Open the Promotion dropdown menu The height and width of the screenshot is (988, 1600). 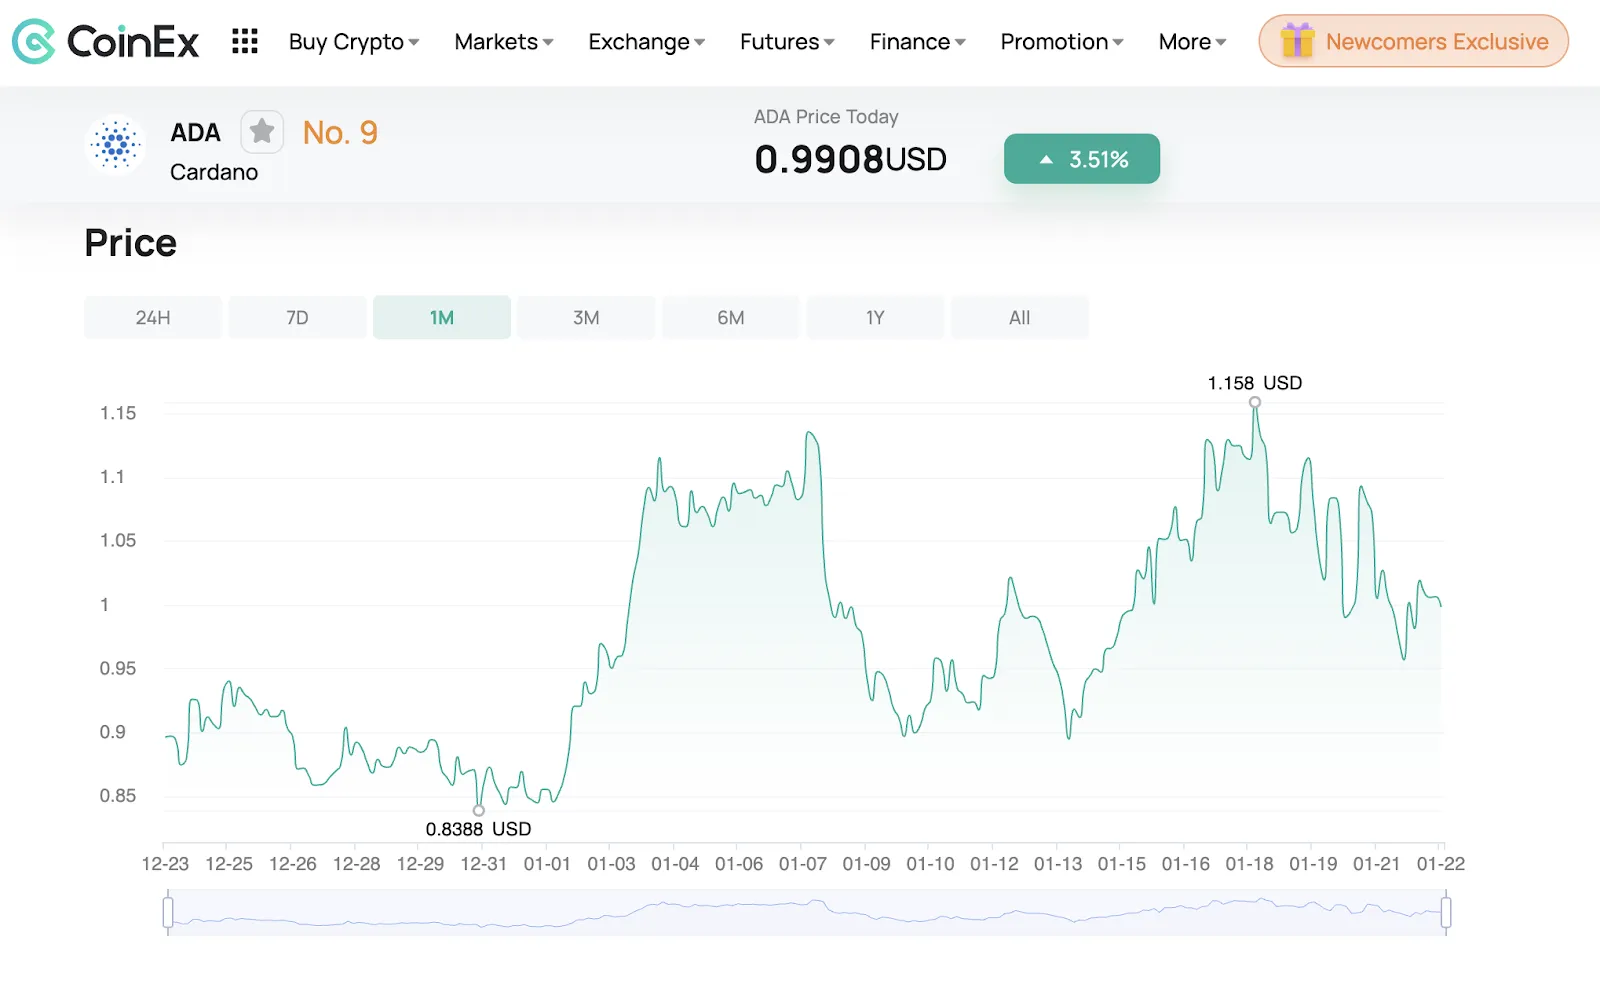coord(1062,42)
